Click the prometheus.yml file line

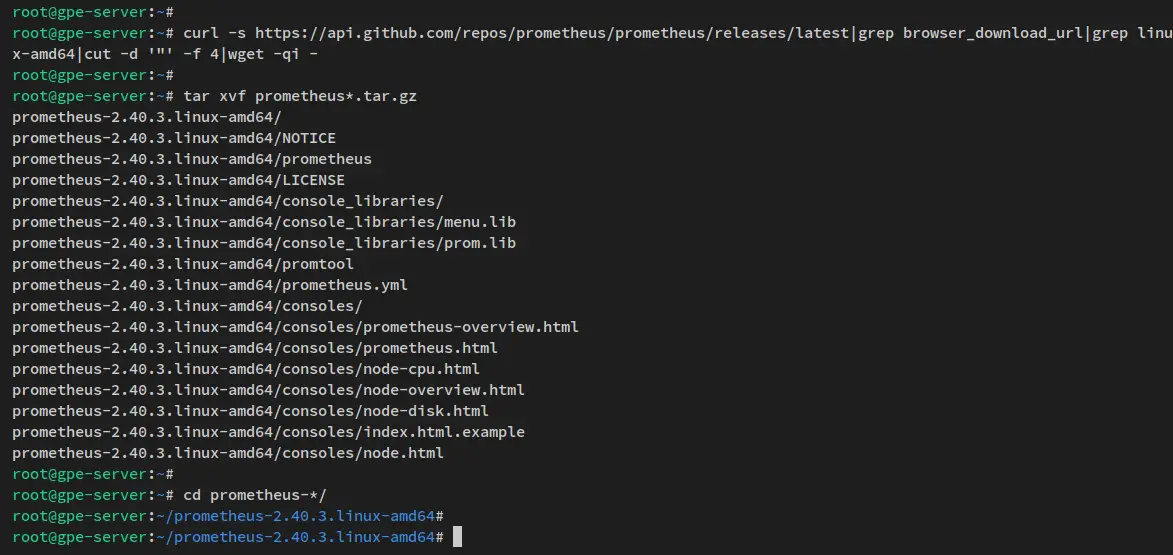coord(210,285)
